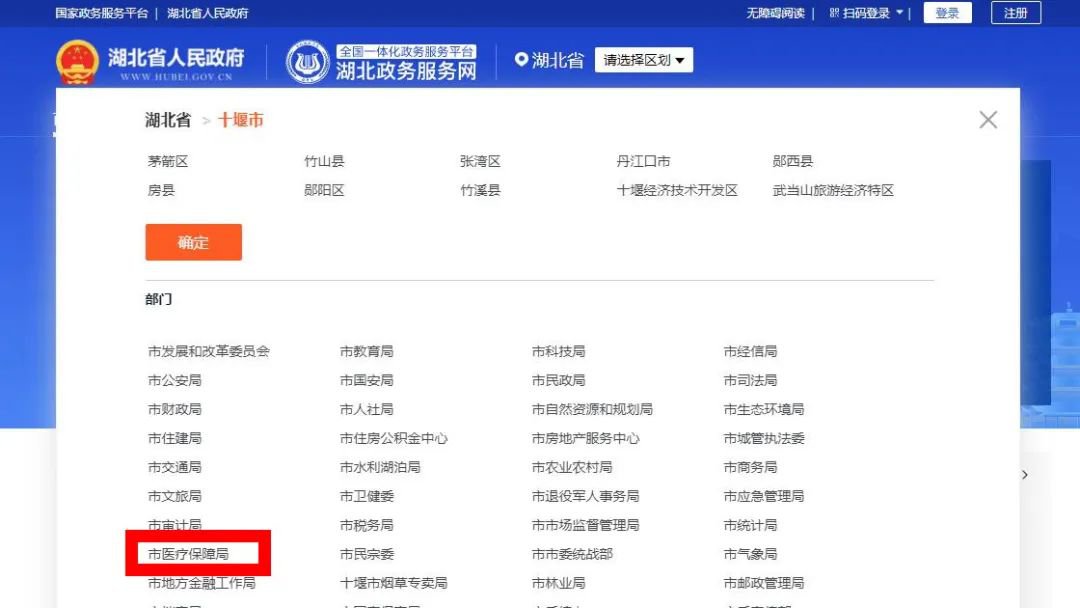The height and width of the screenshot is (608, 1080).
Task: Choose department 市卫健委
Action: 366,496
